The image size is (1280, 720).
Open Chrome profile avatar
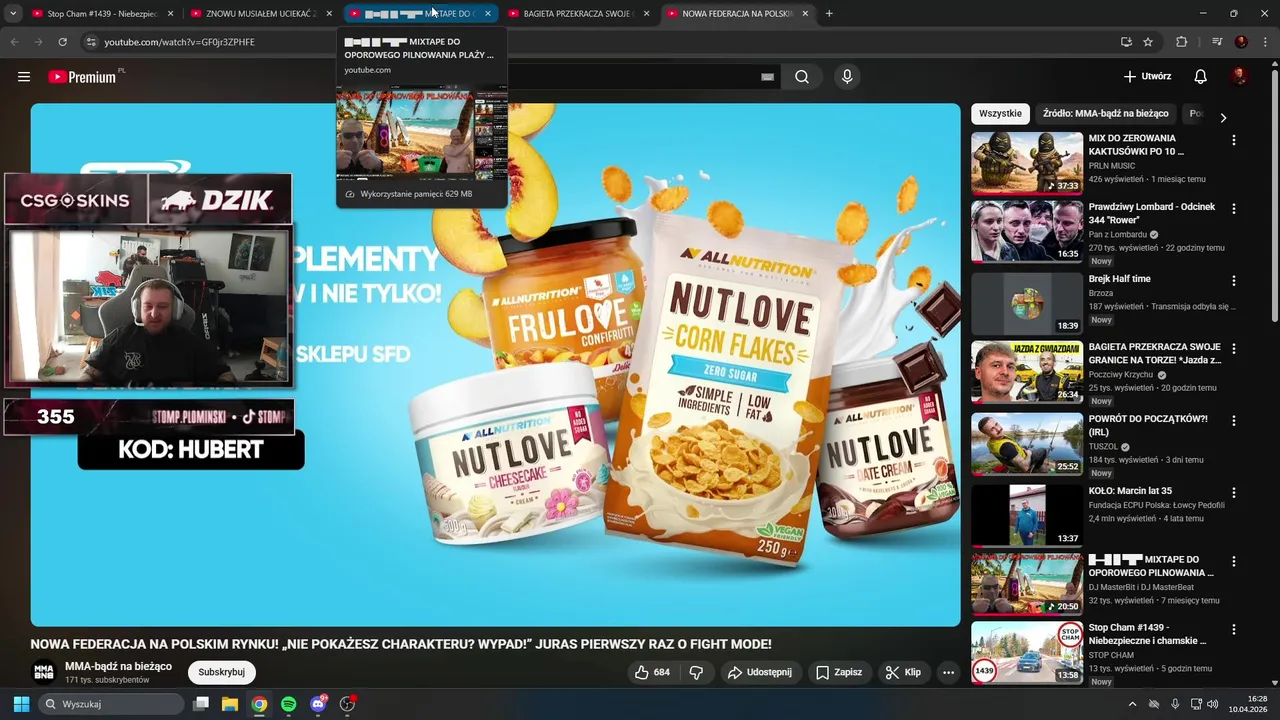[x=1241, y=42]
